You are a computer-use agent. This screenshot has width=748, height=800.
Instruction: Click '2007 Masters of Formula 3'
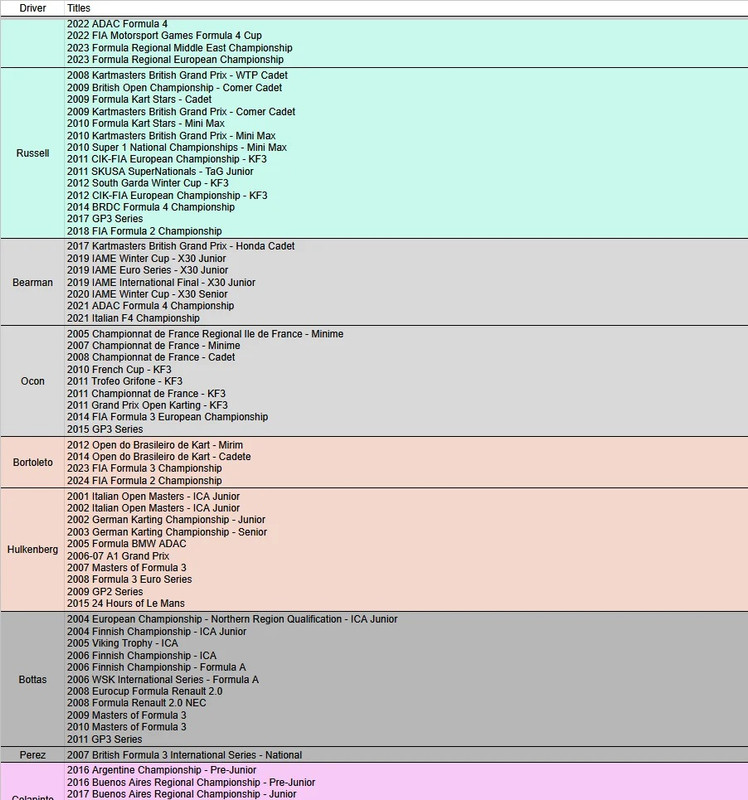[127, 568]
